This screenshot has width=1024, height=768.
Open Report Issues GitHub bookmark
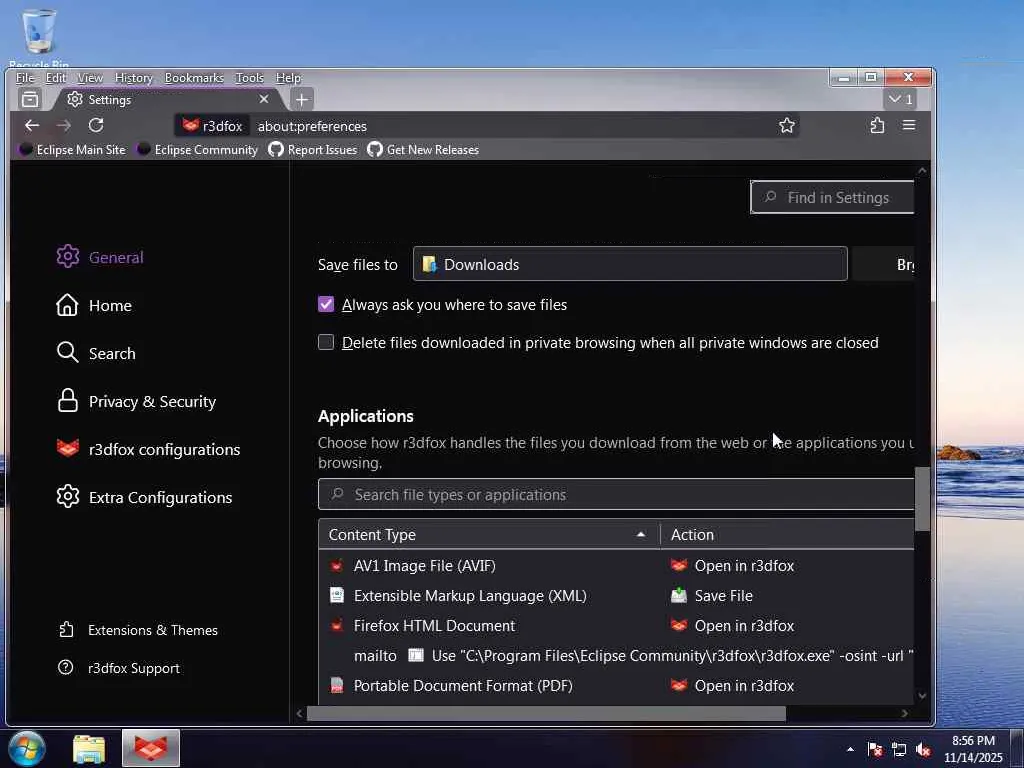tap(313, 150)
